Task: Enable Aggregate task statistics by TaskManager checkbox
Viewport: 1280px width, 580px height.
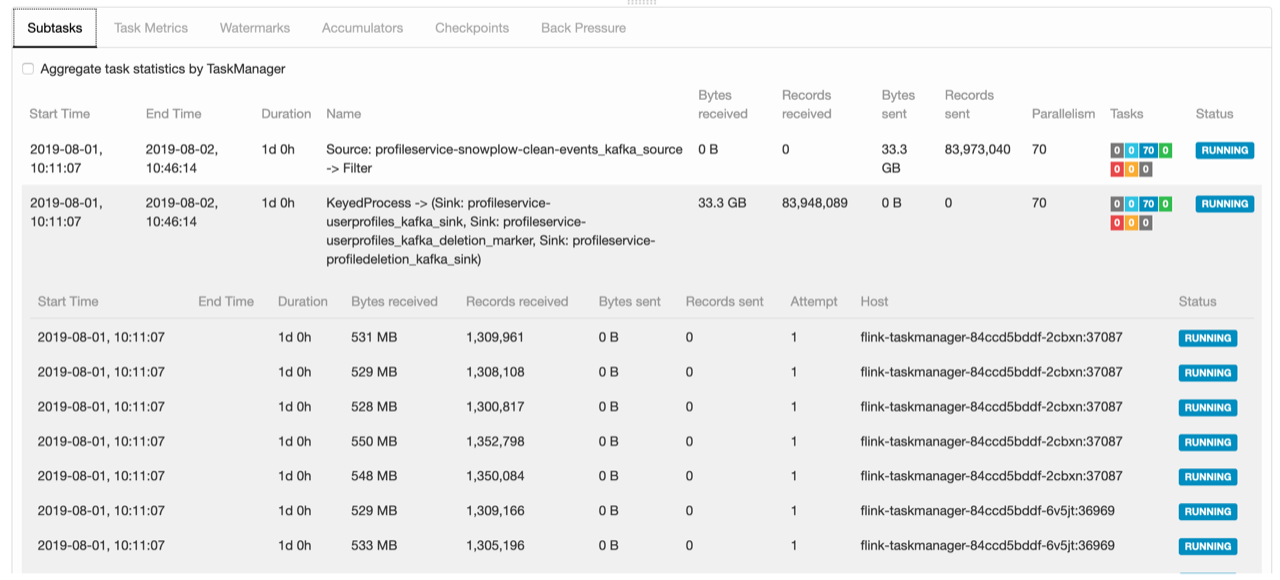Action: pos(28,69)
